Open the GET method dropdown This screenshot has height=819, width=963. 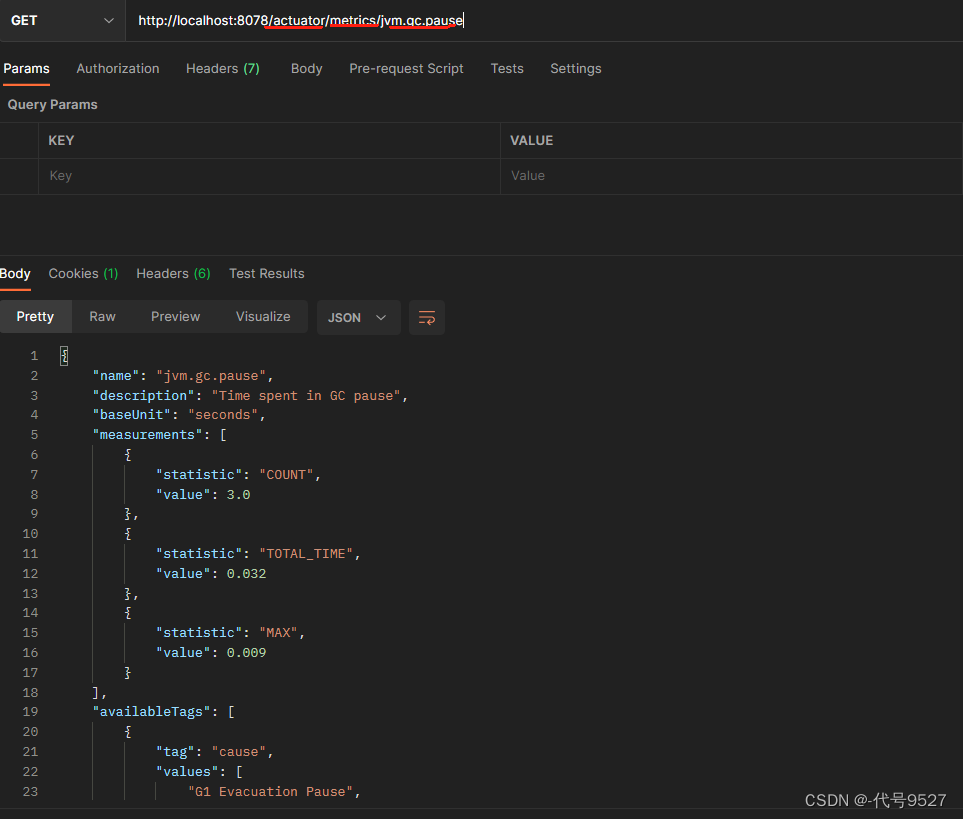coord(62,20)
